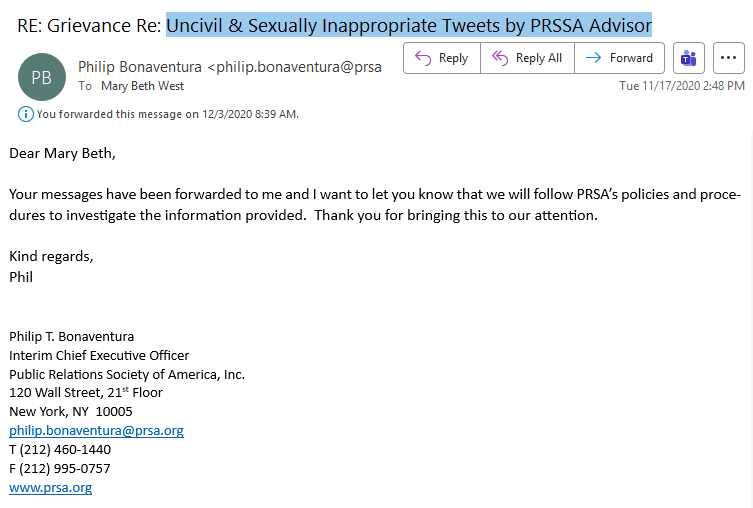Screen dimensions: 753x508
Task: Open the www.prsa.org website link
Action: [50, 488]
